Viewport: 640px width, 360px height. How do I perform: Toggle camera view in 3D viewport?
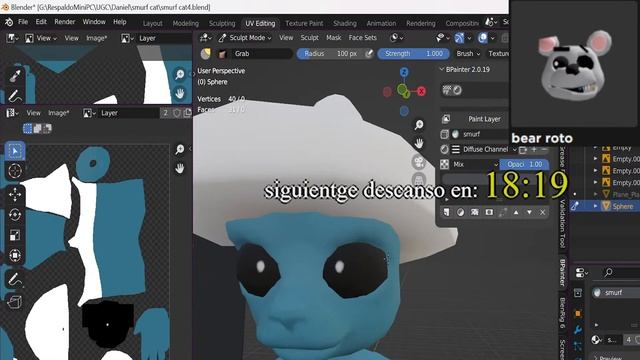[419, 162]
